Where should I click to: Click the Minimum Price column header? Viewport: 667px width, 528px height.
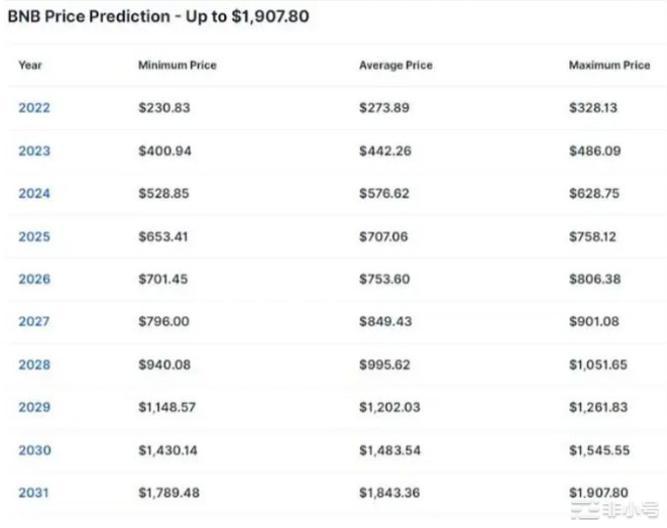[177, 65]
